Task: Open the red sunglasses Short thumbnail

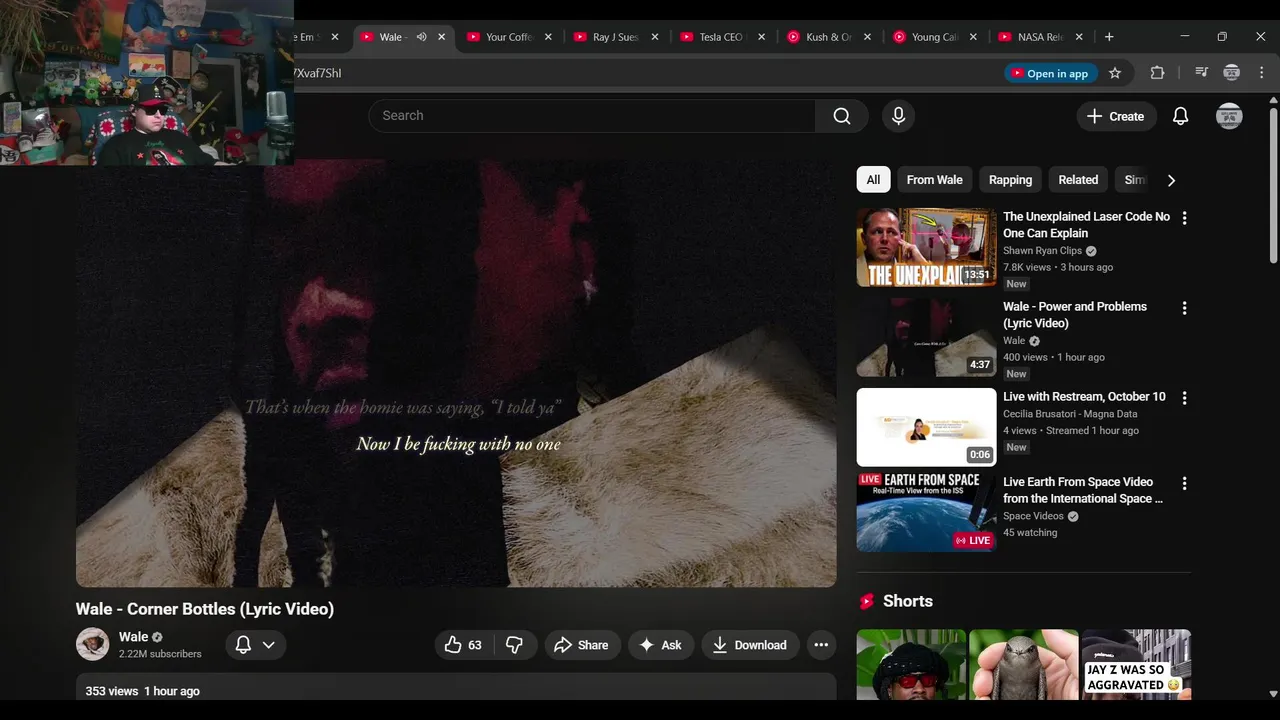Action: point(911,664)
